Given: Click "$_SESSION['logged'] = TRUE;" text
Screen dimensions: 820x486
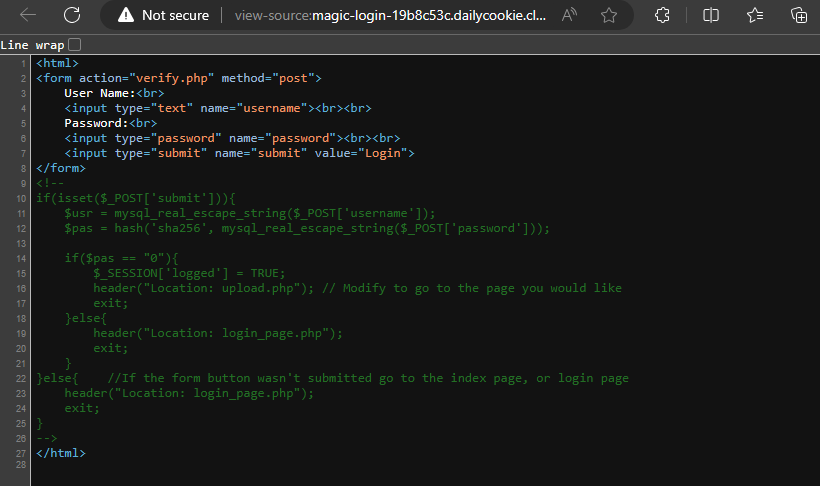Looking at the screenshot, I should coord(189,274).
